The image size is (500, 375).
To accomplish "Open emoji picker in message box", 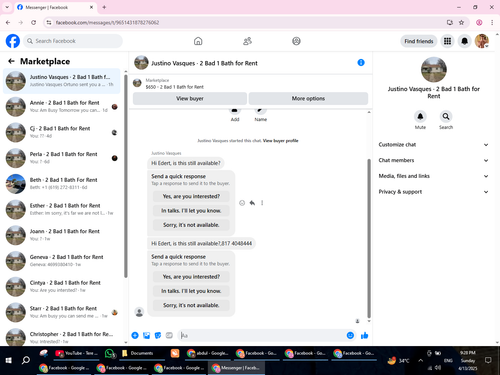I will pyautogui.click(x=350, y=335).
